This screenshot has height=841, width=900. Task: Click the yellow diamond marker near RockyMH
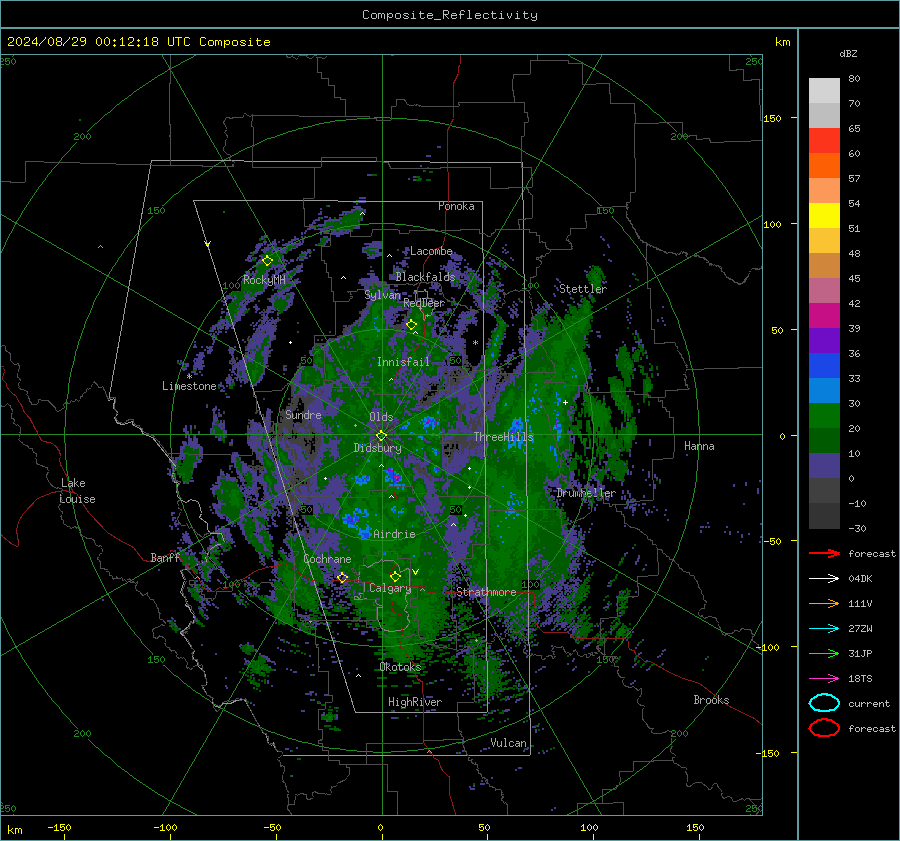tap(267, 261)
